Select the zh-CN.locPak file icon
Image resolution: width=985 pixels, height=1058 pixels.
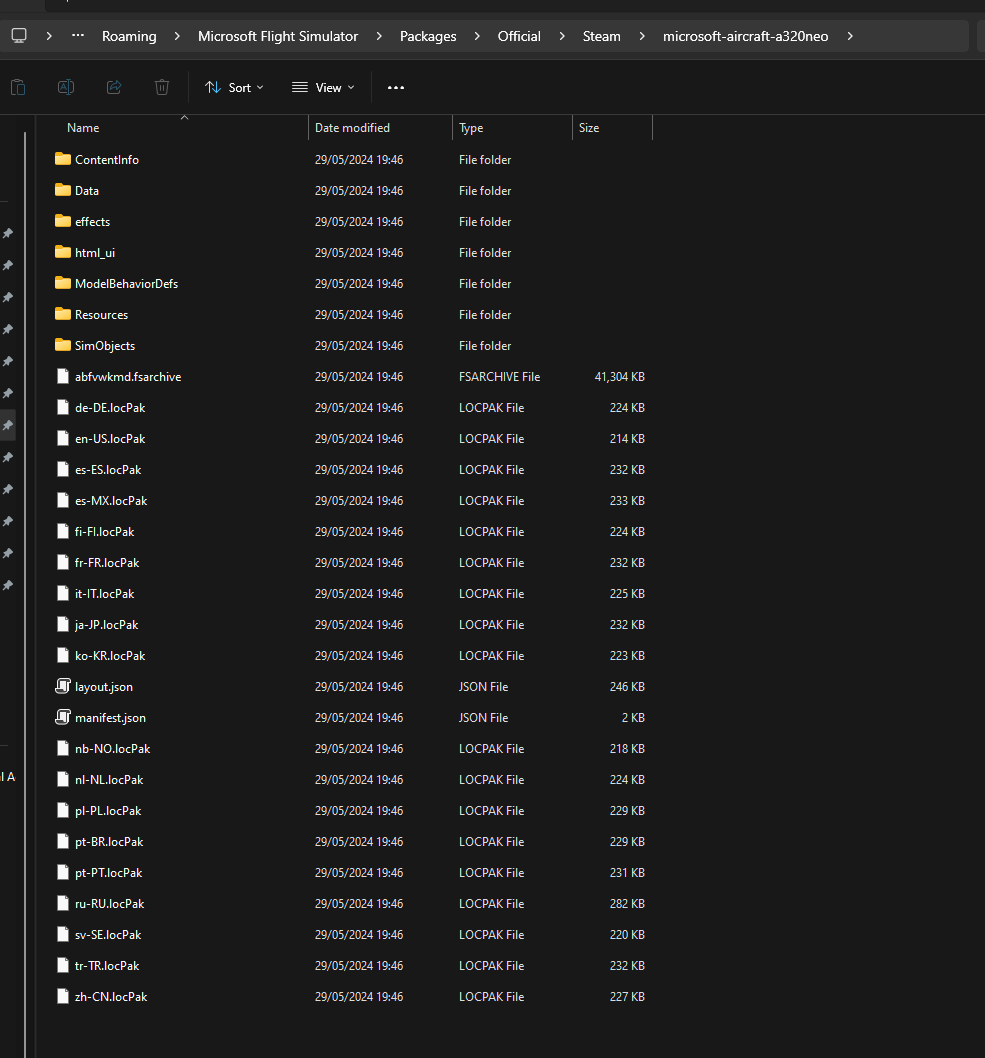63,997
